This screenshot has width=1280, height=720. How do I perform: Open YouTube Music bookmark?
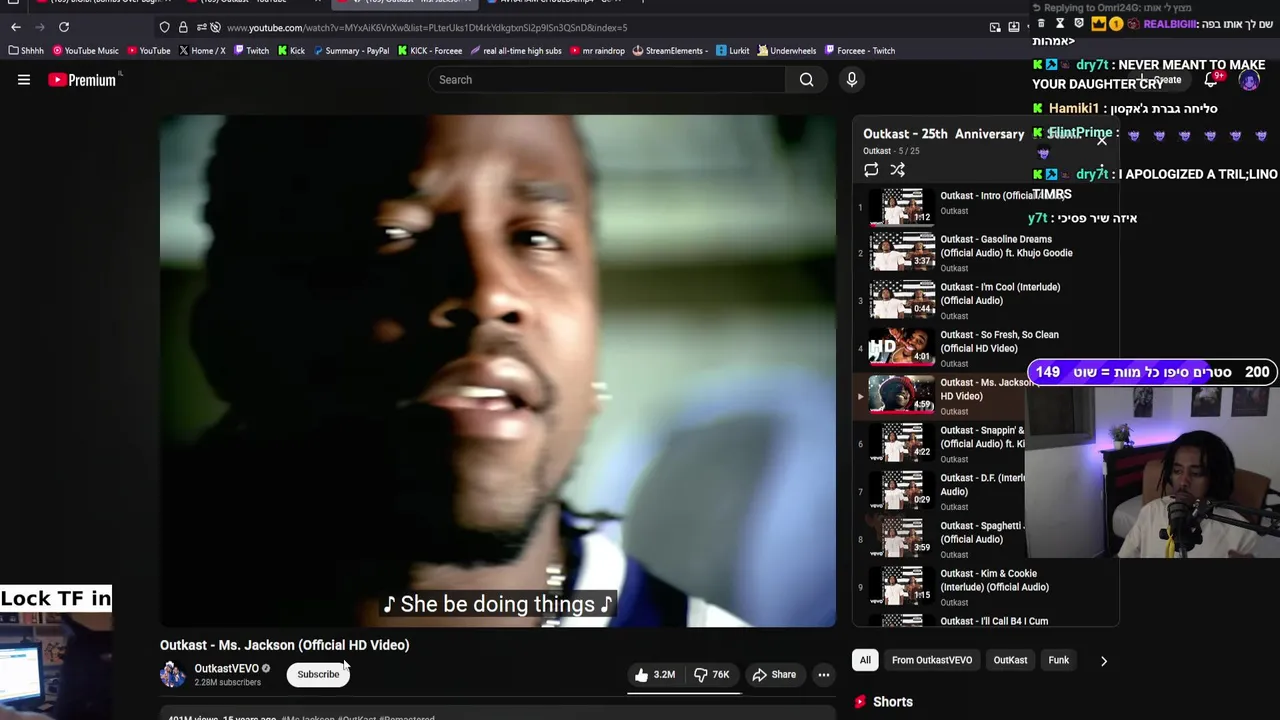[85, 51]
